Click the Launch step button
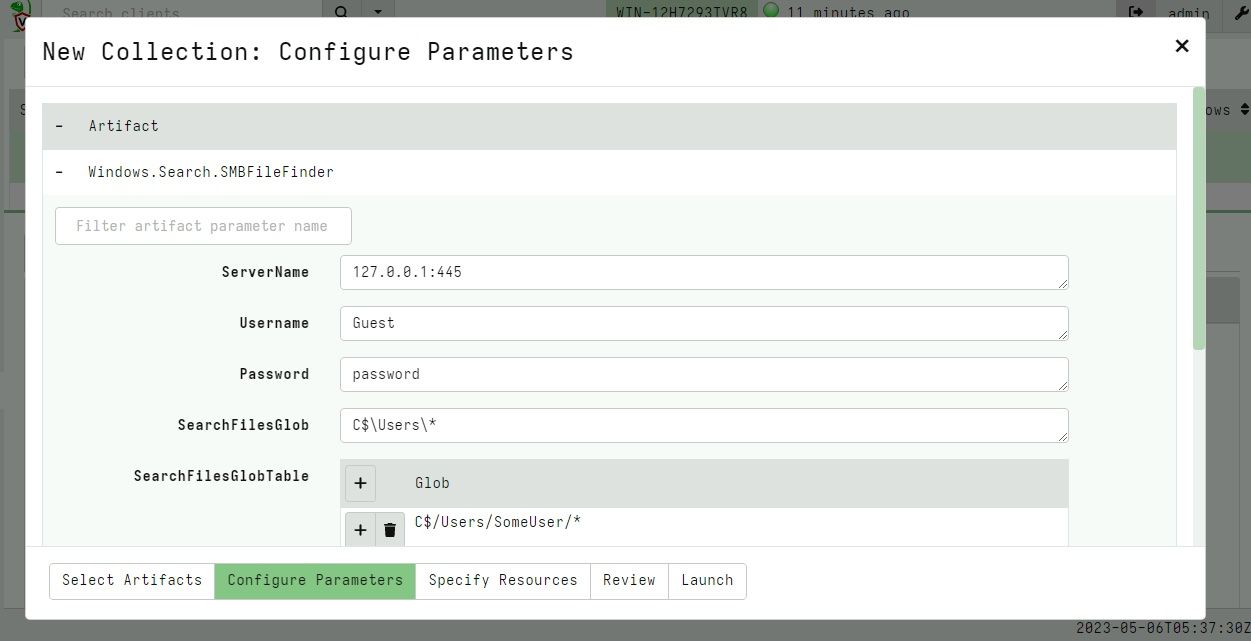The height and width of the screenshot is (641, 1251). pyautogui.click(x=707, y=580)
